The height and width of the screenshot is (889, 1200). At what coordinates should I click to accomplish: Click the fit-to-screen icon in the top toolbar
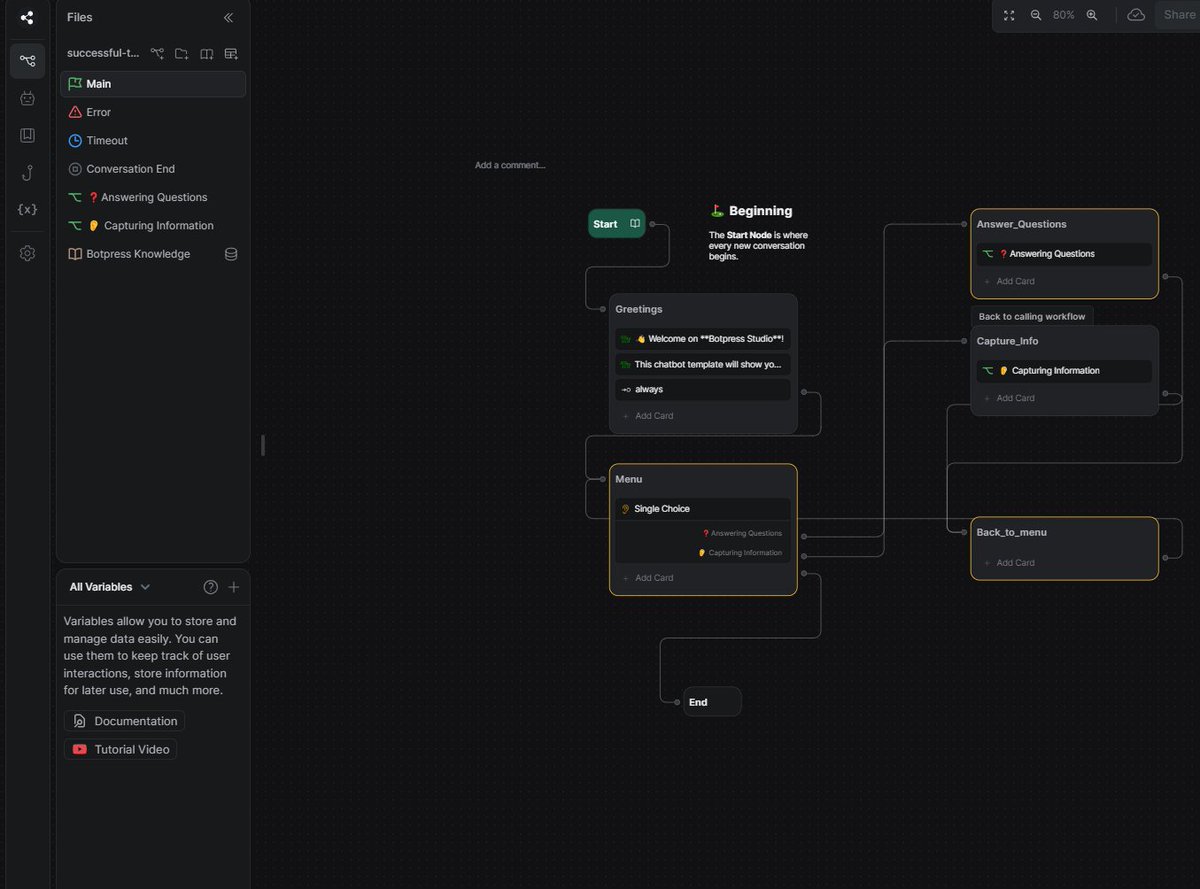pyautogui.click(x=1008, y=15)
